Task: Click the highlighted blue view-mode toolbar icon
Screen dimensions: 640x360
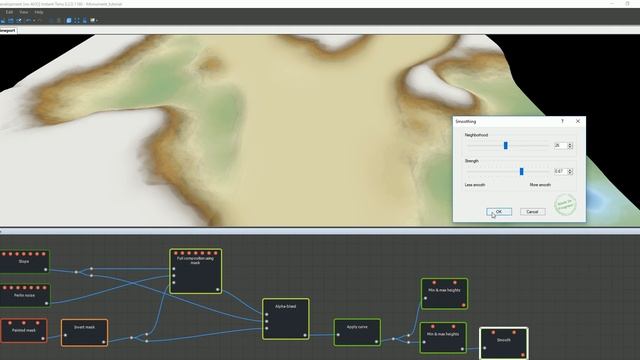Action: [69, 20]
